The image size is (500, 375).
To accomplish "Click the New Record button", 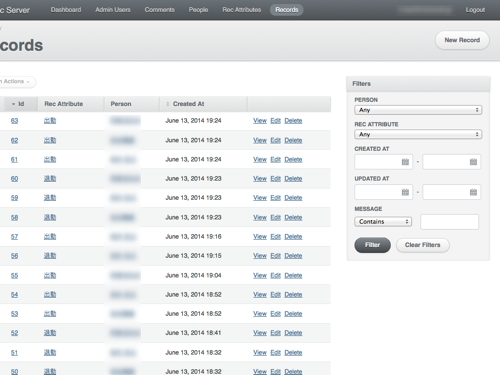I will click(462, 40).
